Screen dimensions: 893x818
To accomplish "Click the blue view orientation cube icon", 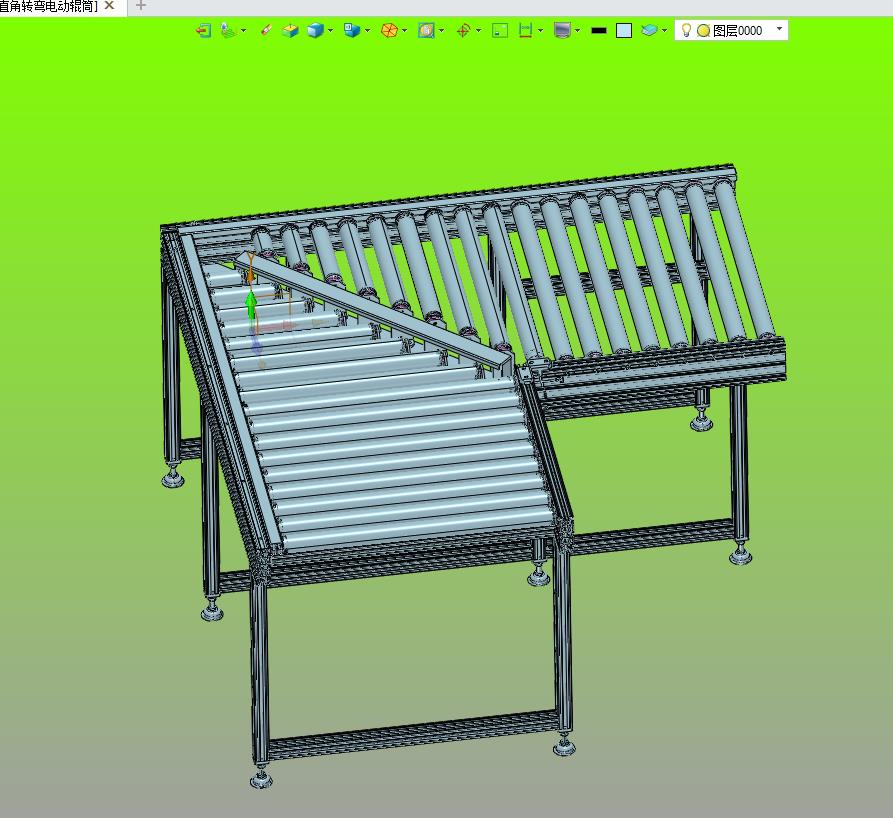I will tap(352, 30).
